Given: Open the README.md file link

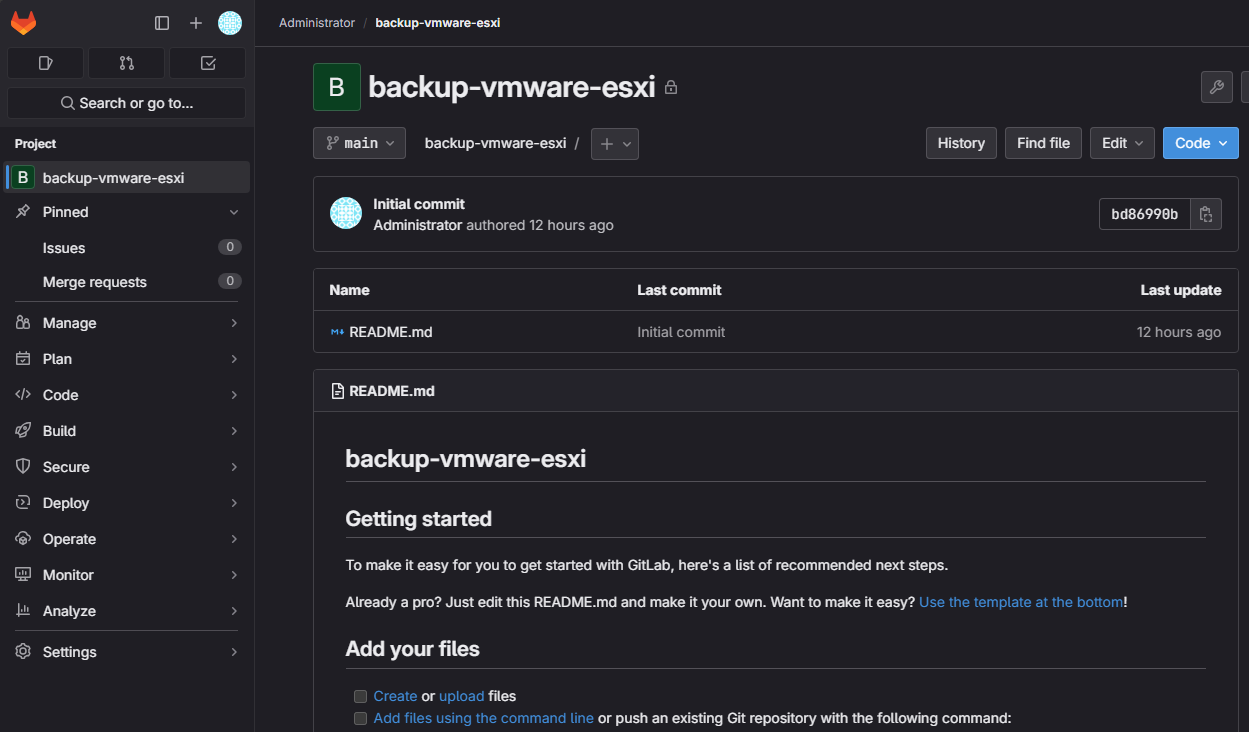Looking at the screenshot, I should [390, 332].
